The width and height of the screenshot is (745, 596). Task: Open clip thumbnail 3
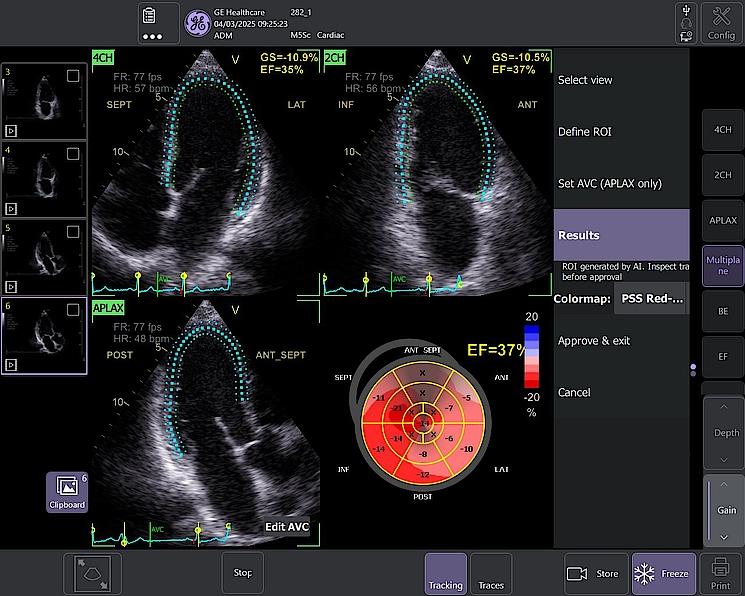click(x=44, y=101)
